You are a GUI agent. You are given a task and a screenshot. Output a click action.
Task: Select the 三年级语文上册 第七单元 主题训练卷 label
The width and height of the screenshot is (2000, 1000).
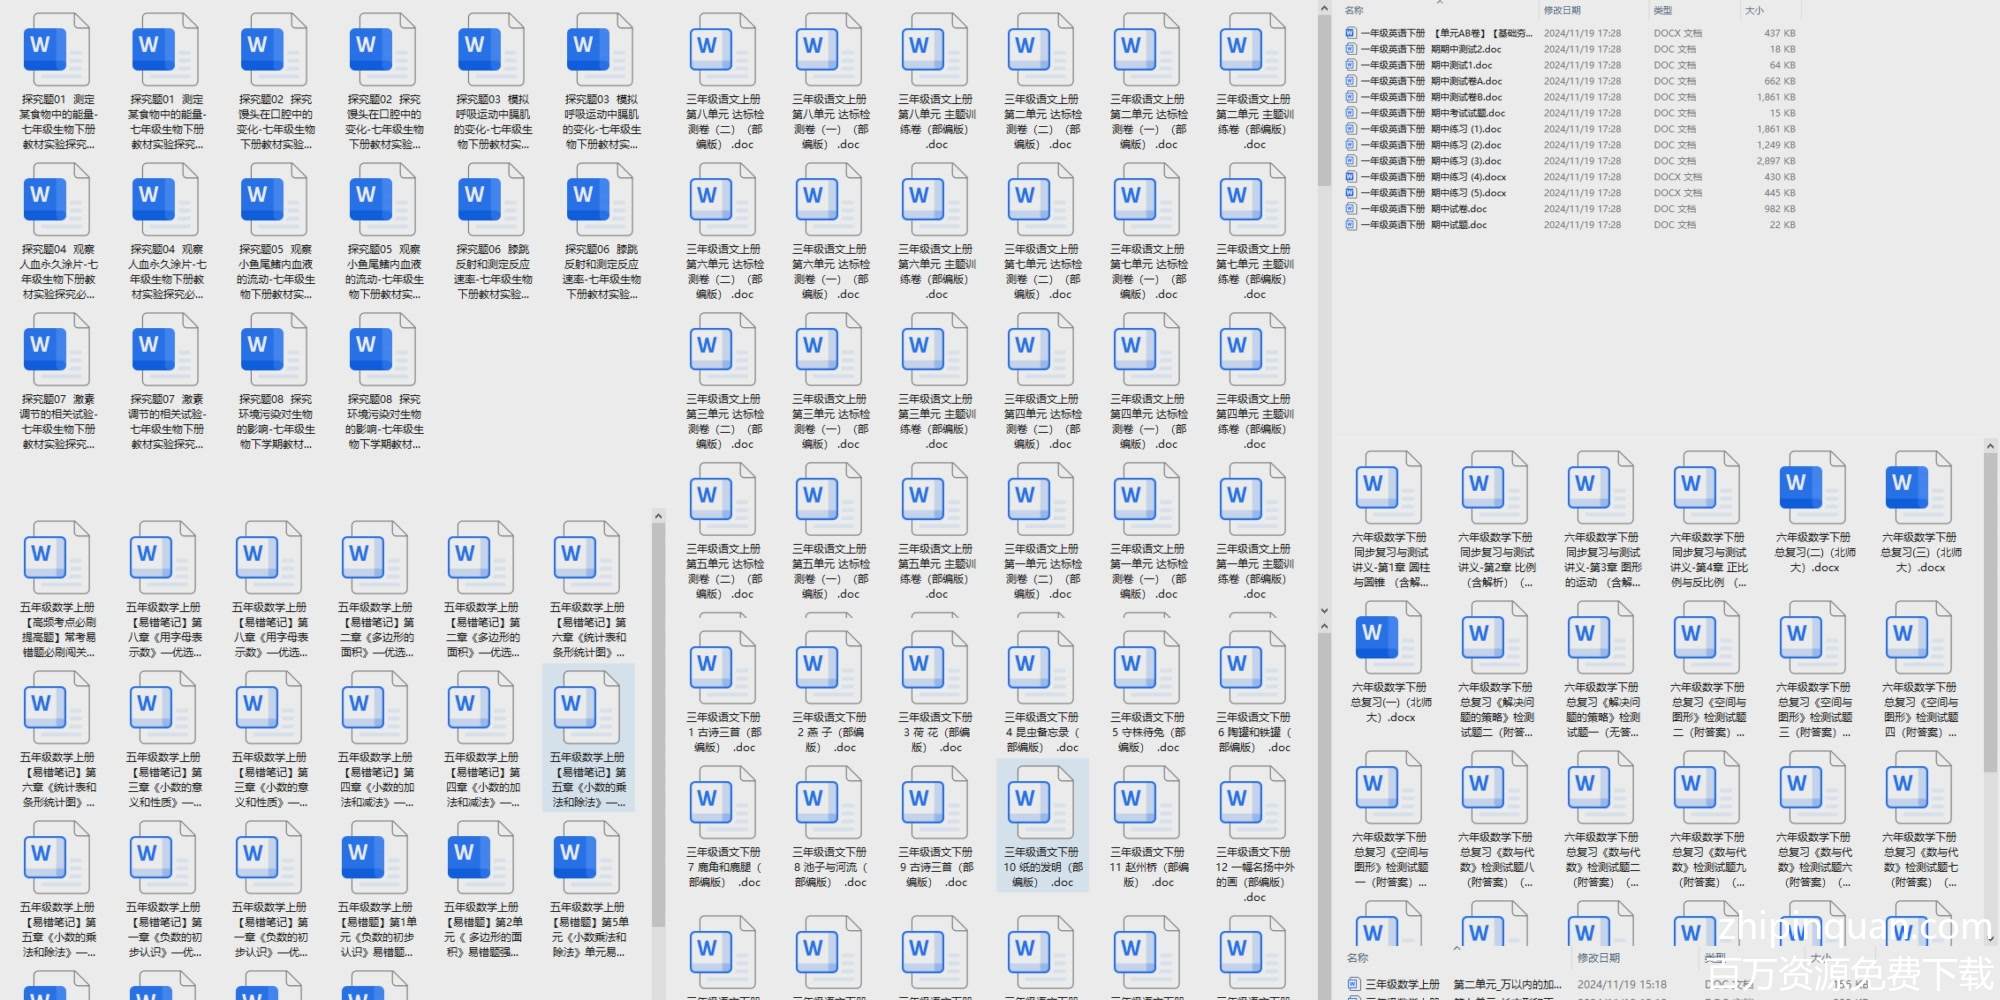[x=1254, y=272]
